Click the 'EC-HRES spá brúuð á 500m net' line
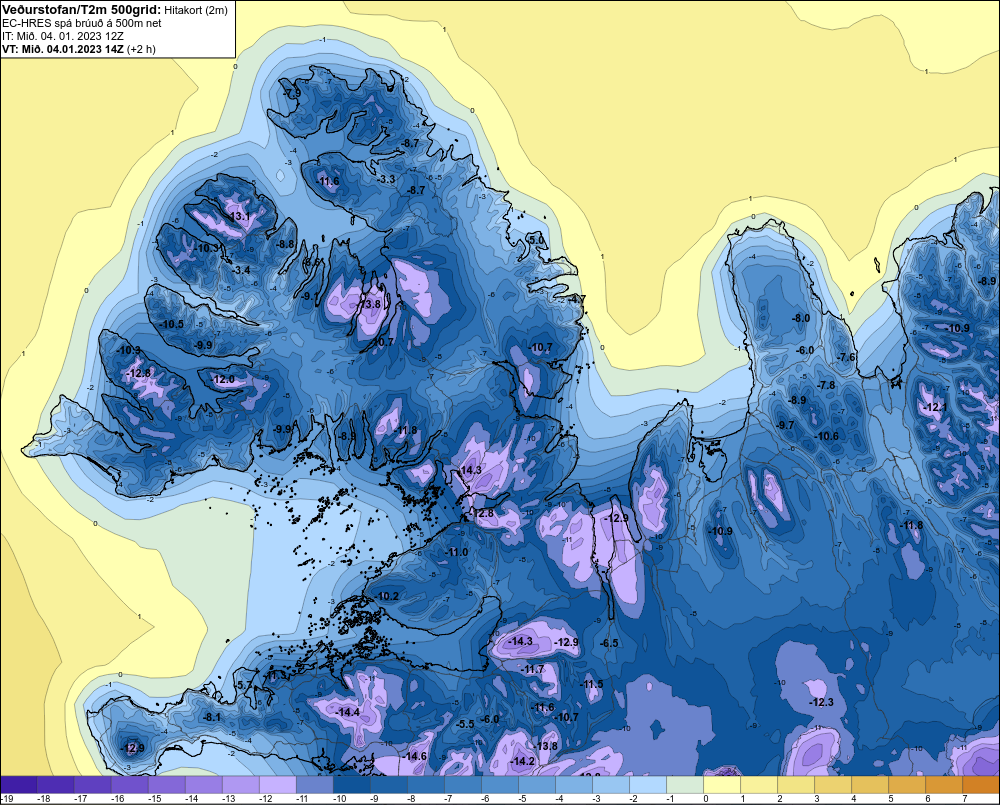Screen dimensions: 1000x805 82,23
